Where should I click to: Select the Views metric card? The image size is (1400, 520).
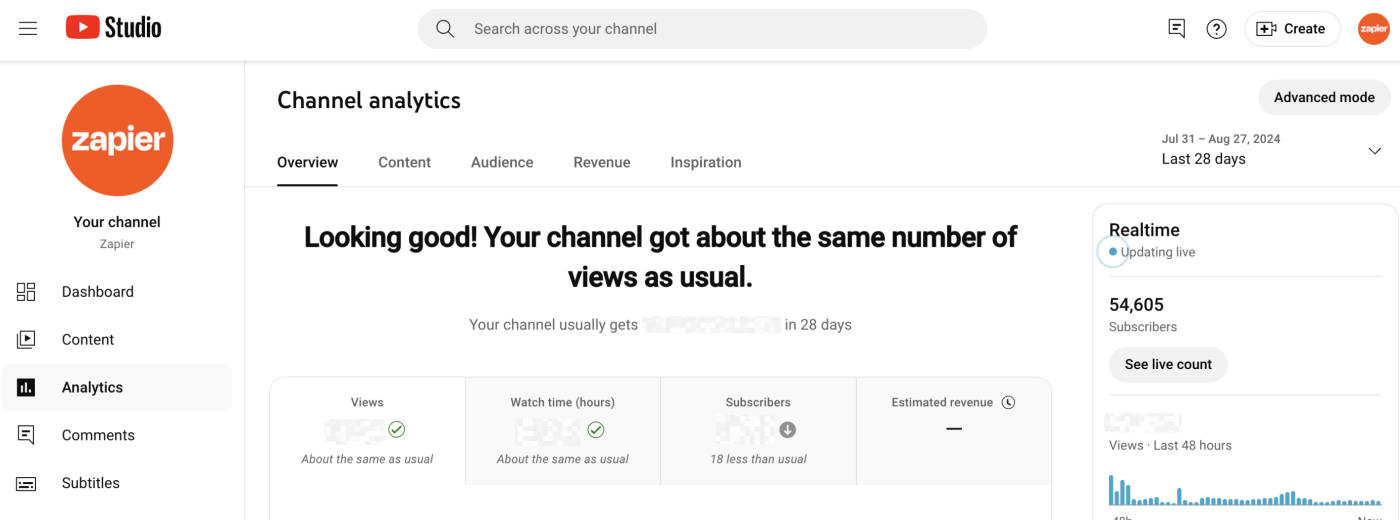tap(367, 431)
